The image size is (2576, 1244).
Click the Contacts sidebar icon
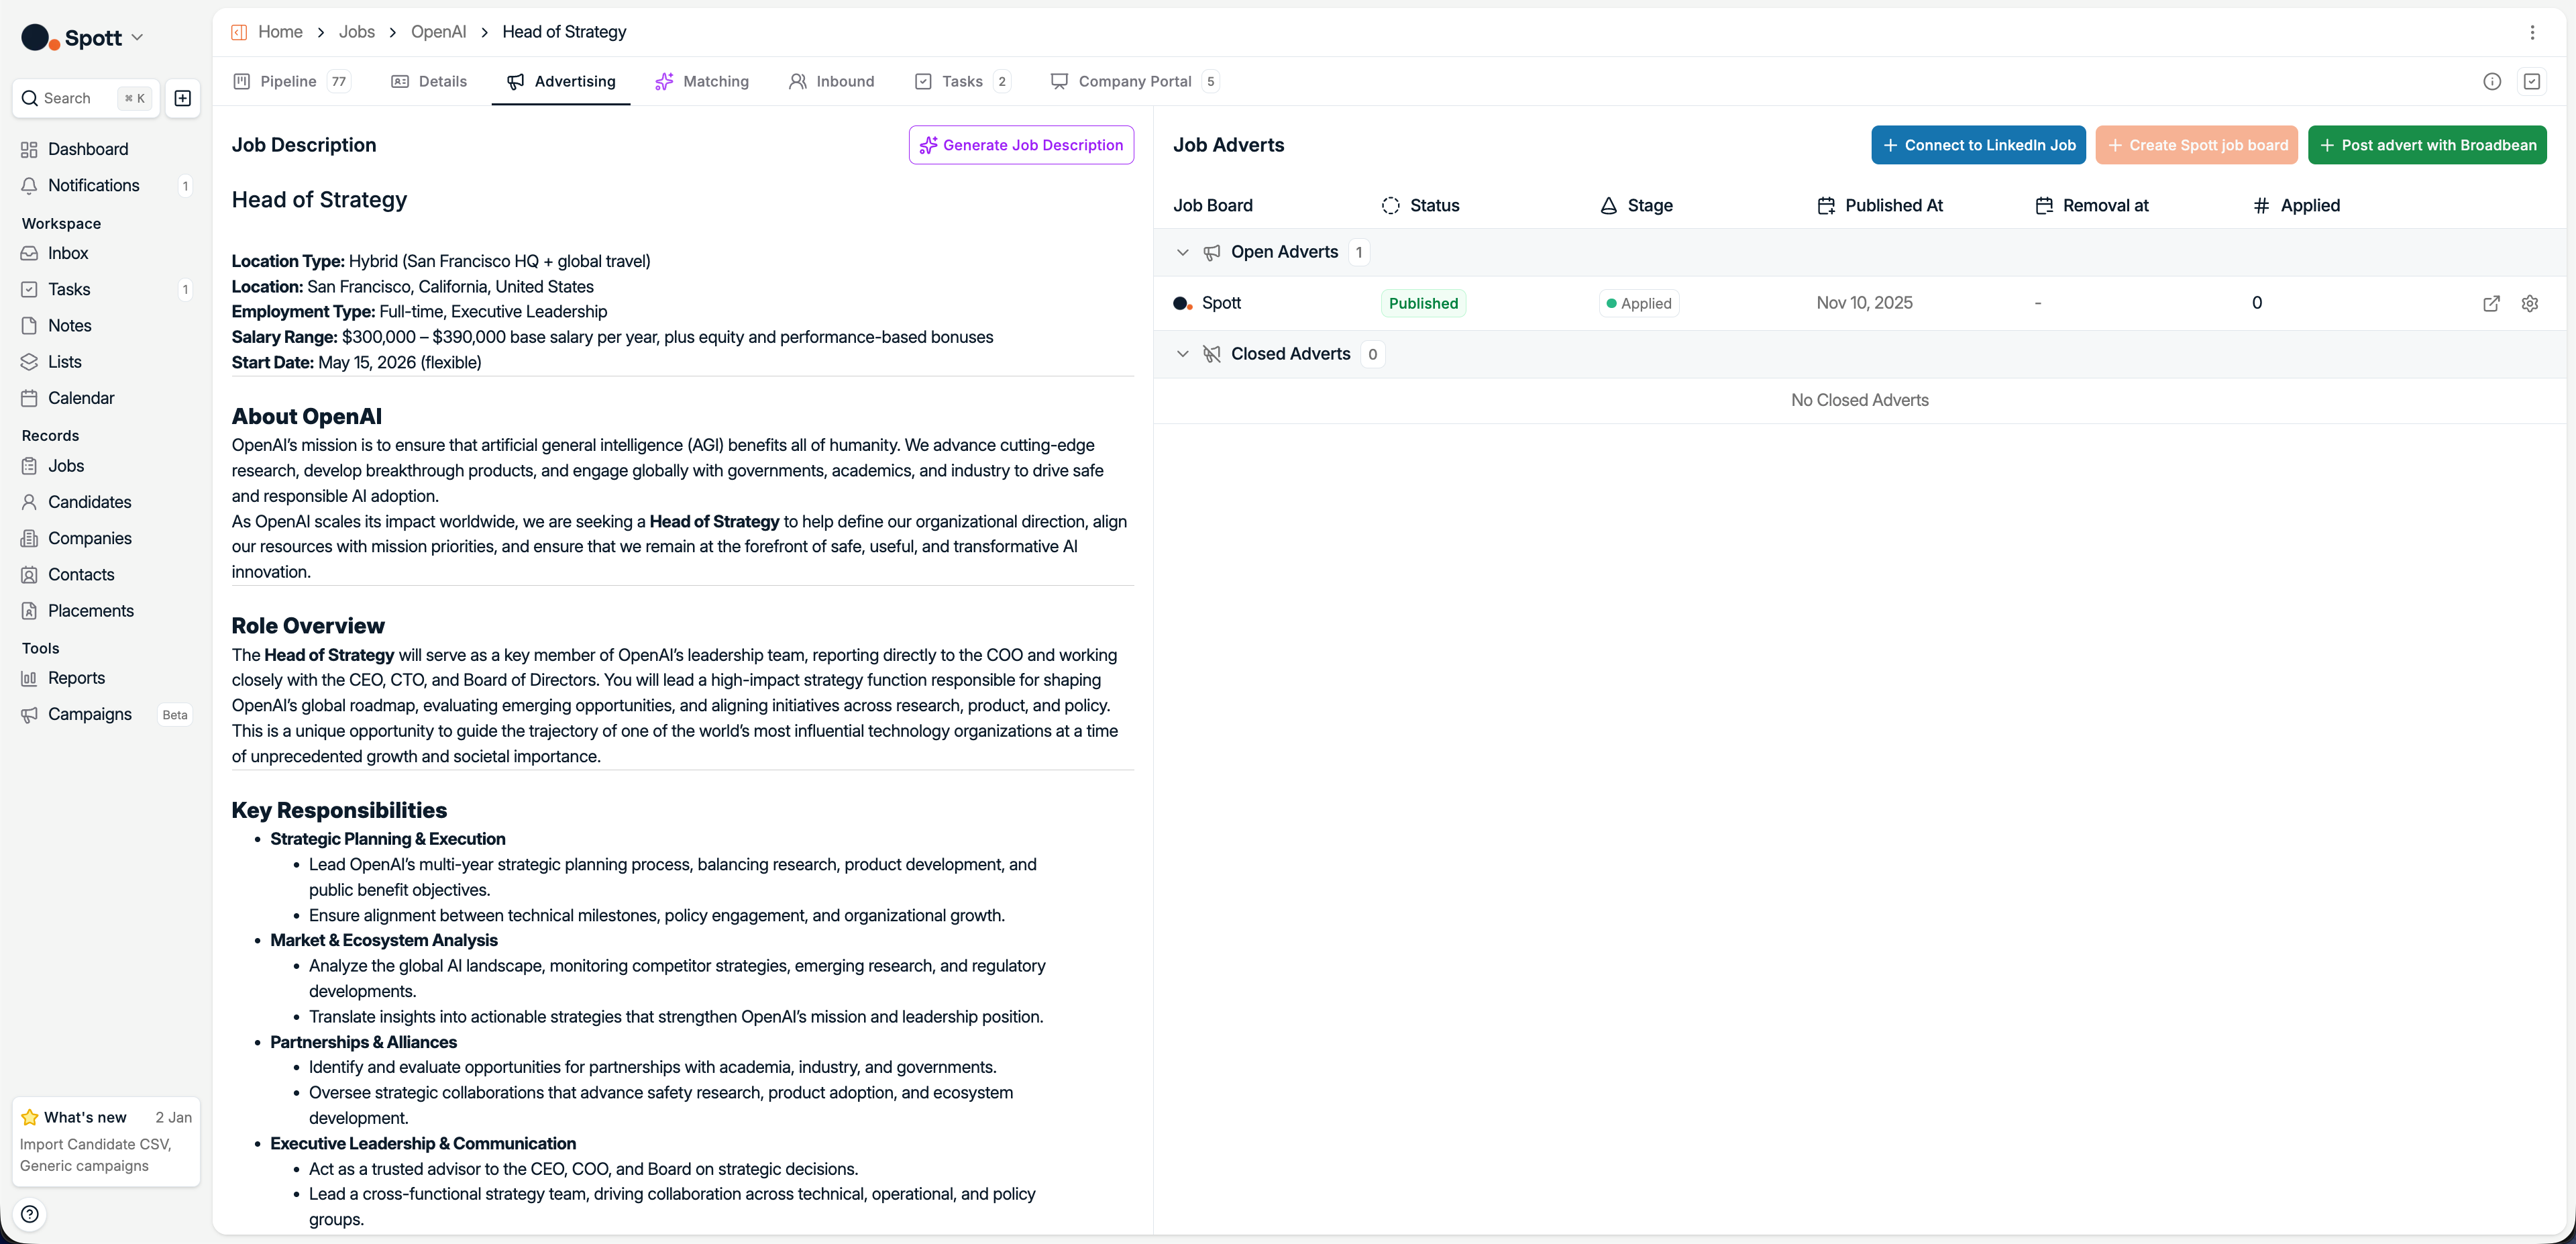(29, 574)
